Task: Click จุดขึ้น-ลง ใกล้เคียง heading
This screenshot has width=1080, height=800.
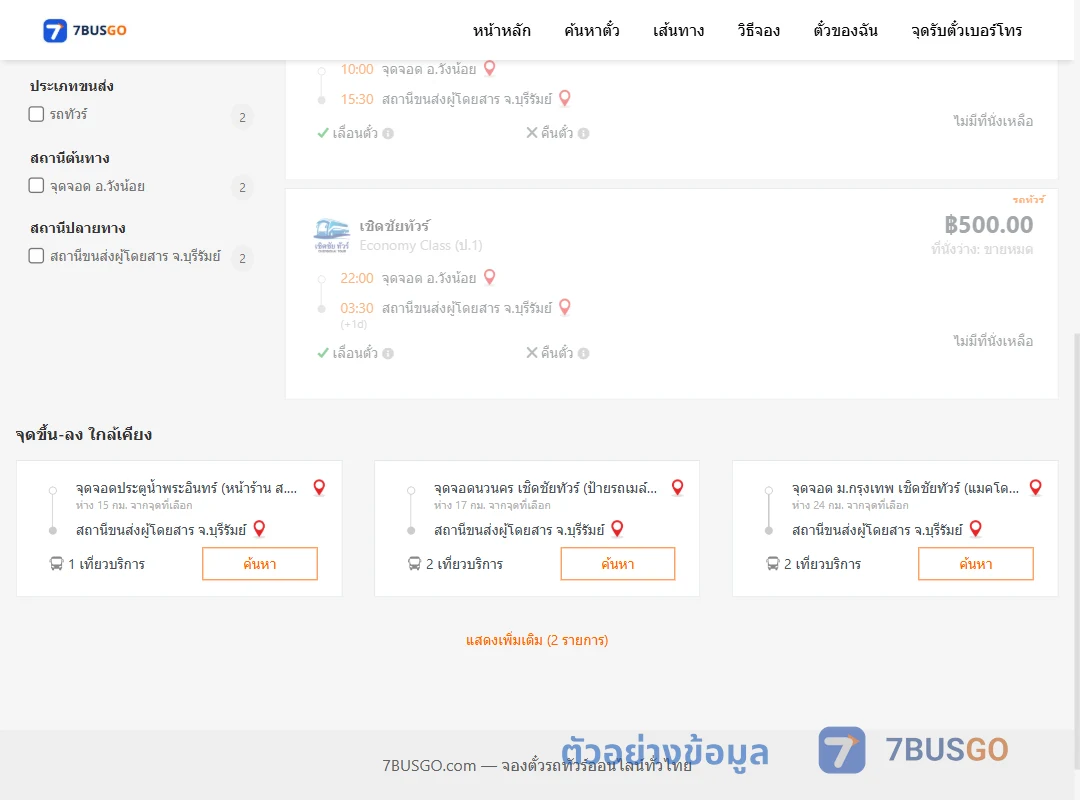Action: coord(84,435)
